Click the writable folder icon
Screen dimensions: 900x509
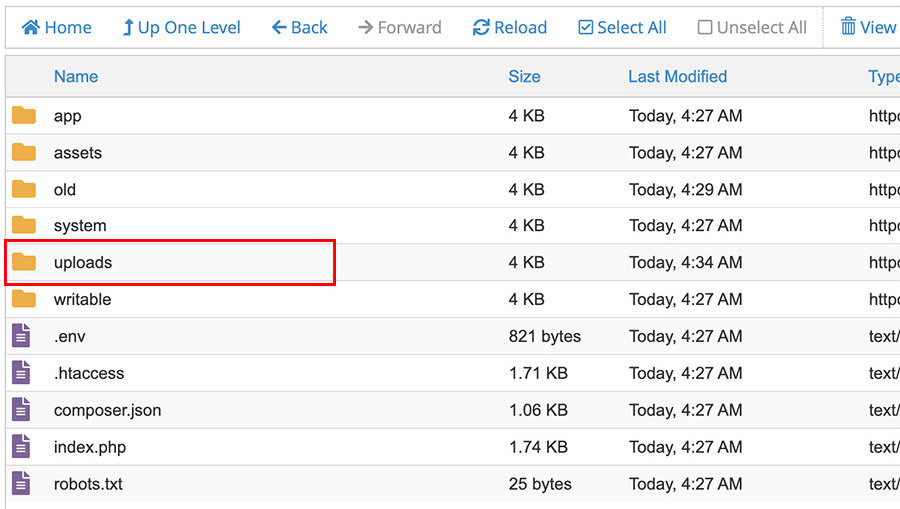point(24,299)
